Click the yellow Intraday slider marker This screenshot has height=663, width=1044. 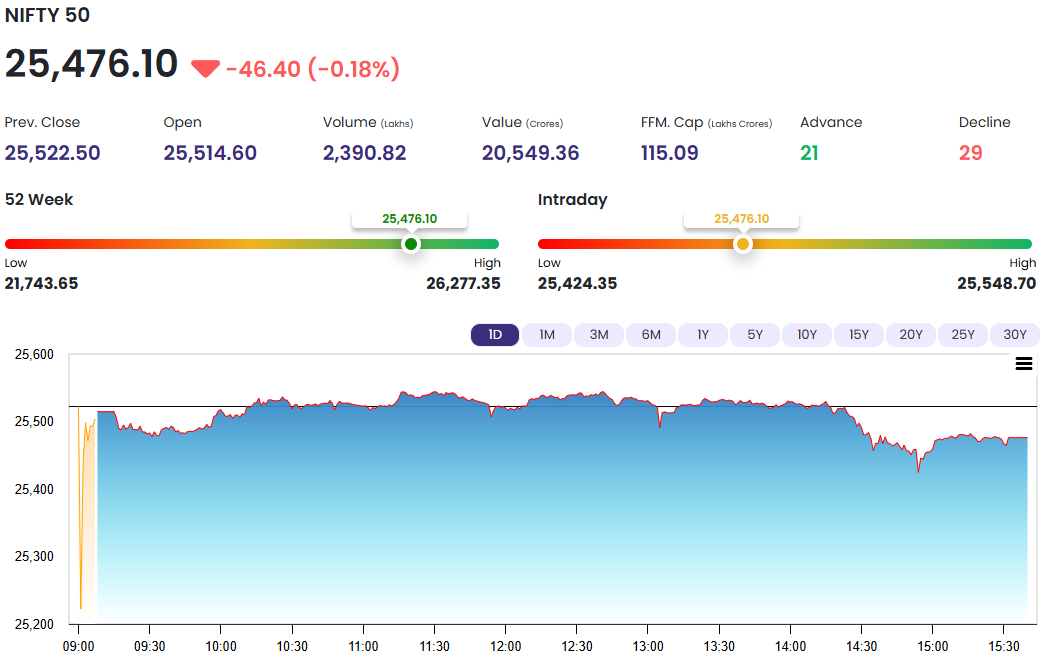(742, 244)
